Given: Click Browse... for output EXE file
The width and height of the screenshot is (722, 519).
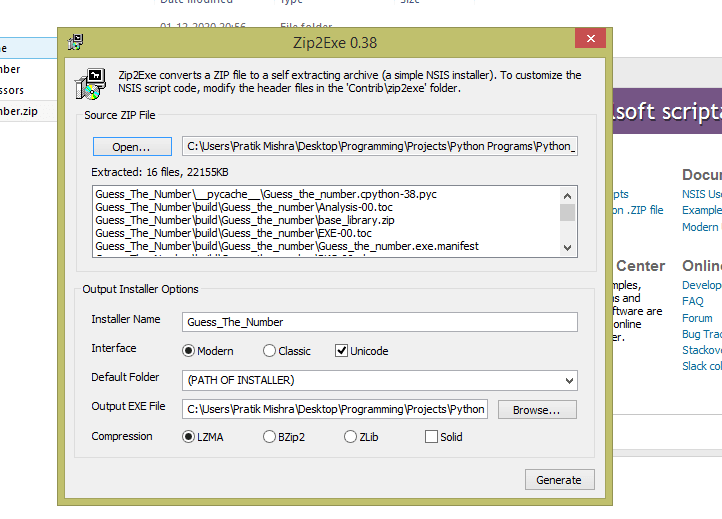Looking at the screenshot, I should pyautogui.click(x=537, y=409).
